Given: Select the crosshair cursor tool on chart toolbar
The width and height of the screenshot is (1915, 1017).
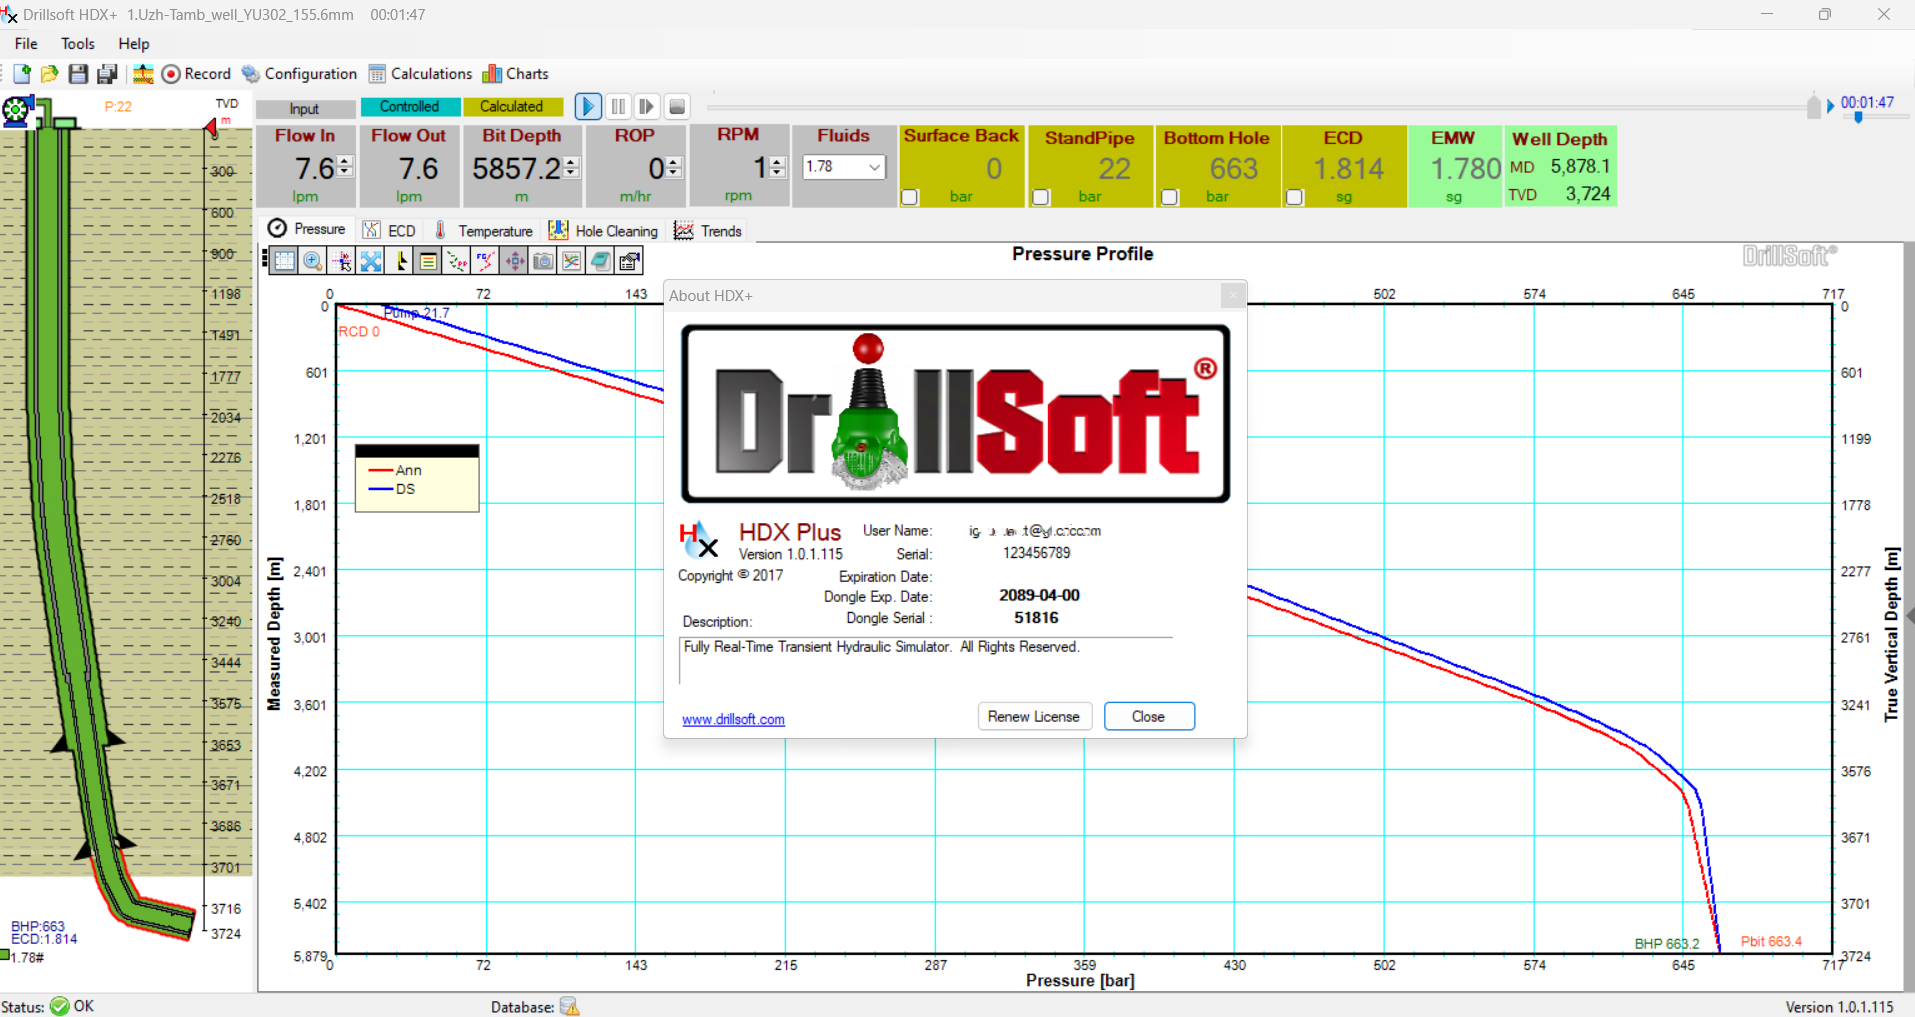Looking at the screenshot, I should click(342, 261).
